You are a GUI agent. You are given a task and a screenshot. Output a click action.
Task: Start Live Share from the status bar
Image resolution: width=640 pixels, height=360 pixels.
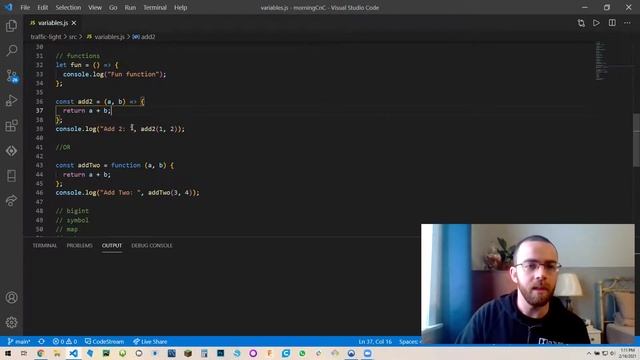tap(150, 341)
